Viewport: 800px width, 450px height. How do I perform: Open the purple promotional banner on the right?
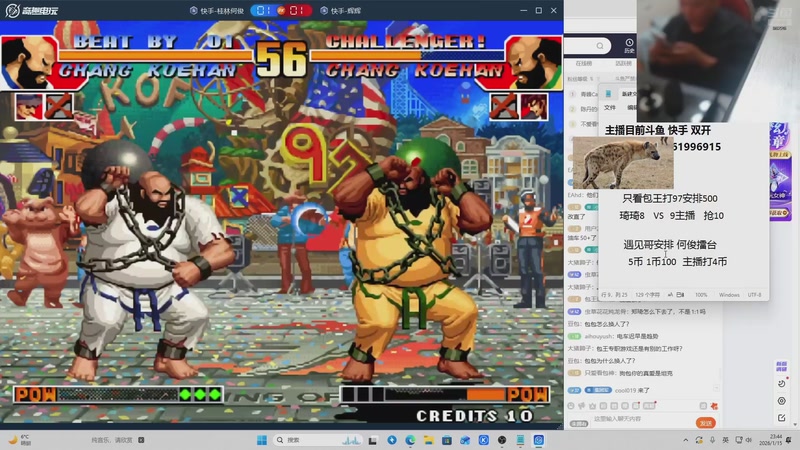tap(780, 172)
